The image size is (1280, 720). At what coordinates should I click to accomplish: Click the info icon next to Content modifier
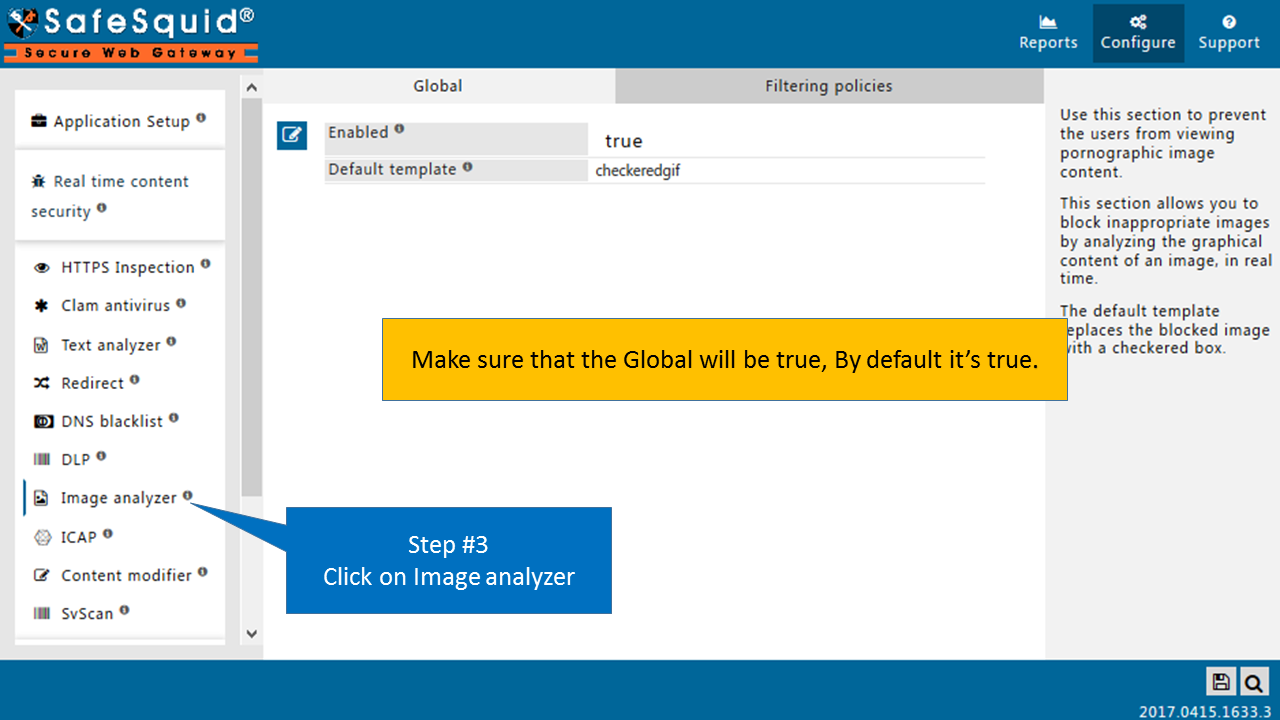[x=203, y=571]
